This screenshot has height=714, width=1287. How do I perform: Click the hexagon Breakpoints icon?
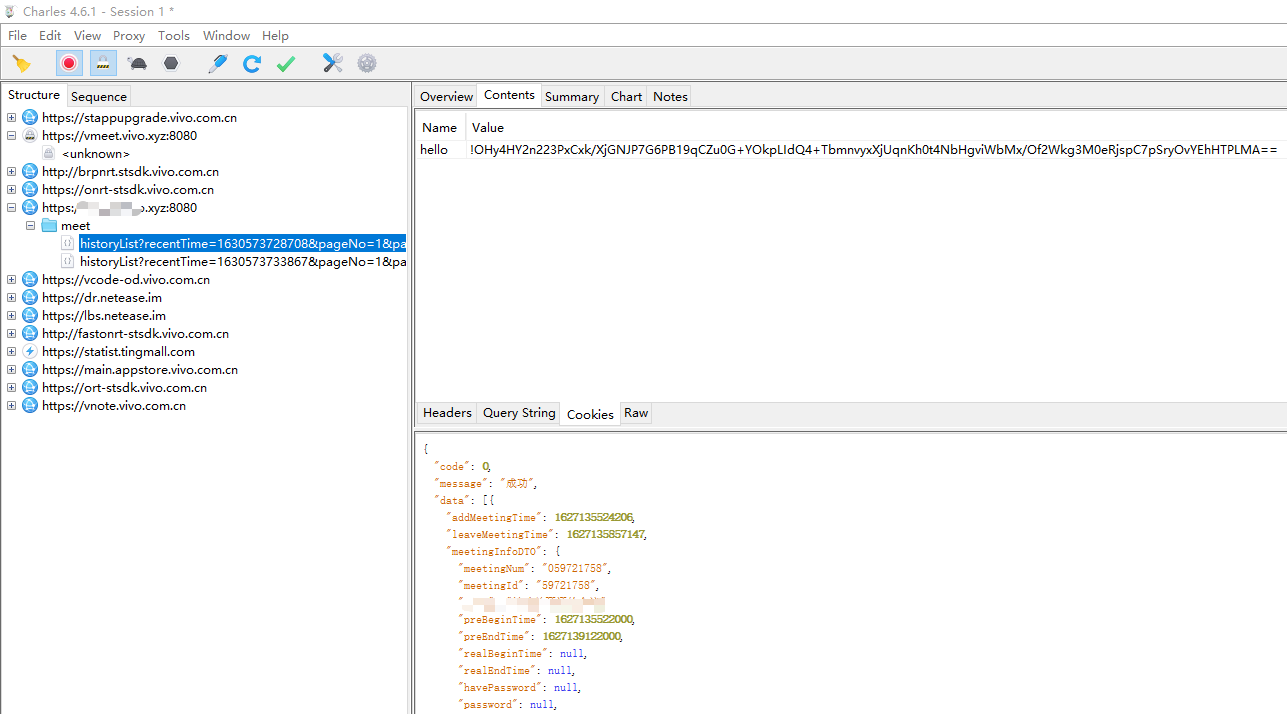point(171,64)
